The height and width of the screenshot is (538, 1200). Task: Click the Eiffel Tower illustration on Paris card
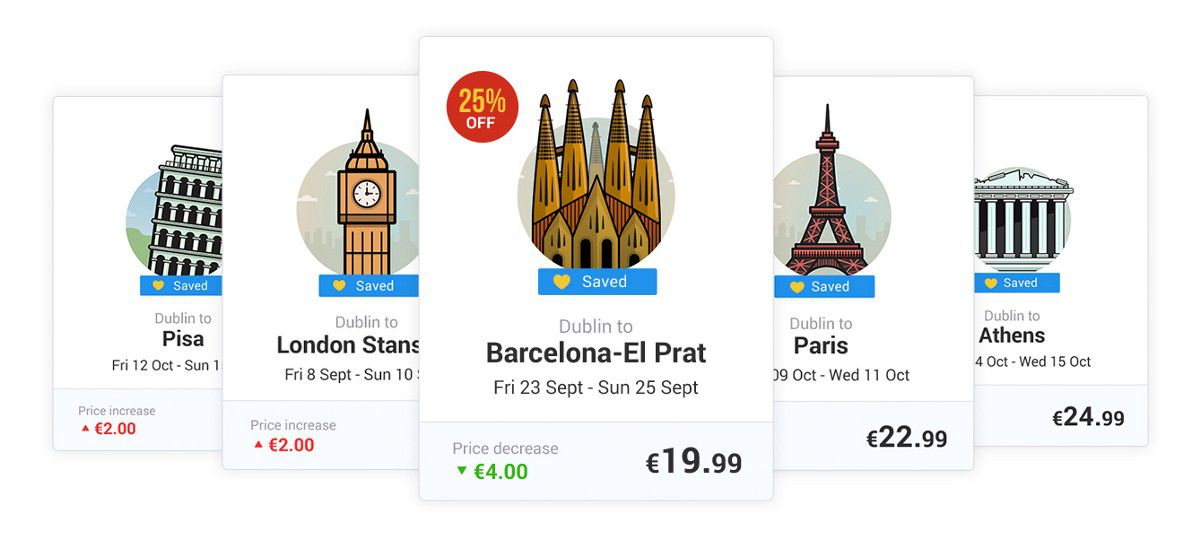pyautogui.click(x=826, y=200)
